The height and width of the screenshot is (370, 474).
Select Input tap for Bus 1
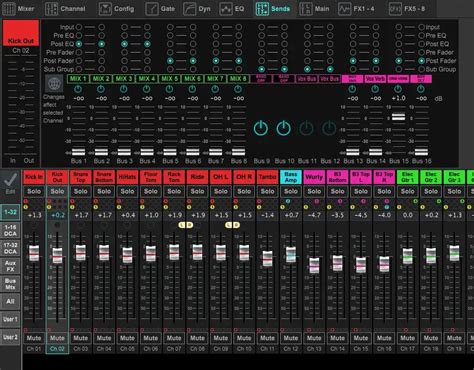pyautogui.click(x=79, y=27)
